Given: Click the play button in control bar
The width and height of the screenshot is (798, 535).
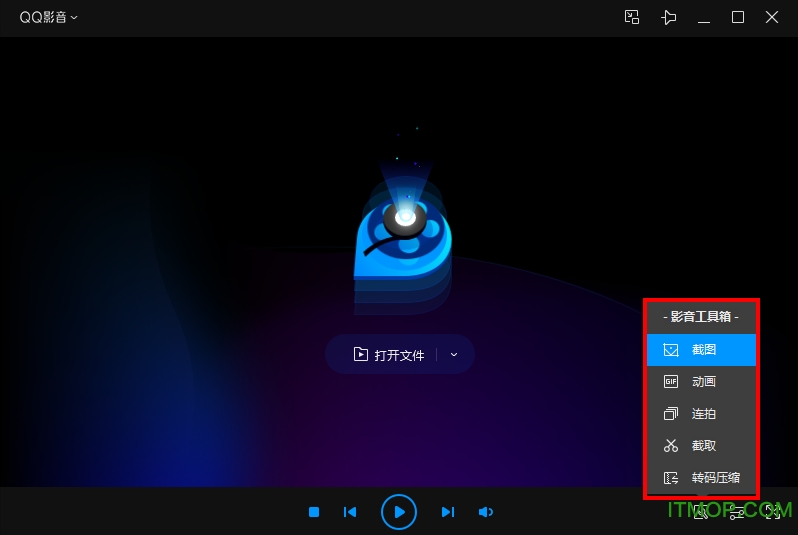Looking at the screenshot, I should coord(399,512).
